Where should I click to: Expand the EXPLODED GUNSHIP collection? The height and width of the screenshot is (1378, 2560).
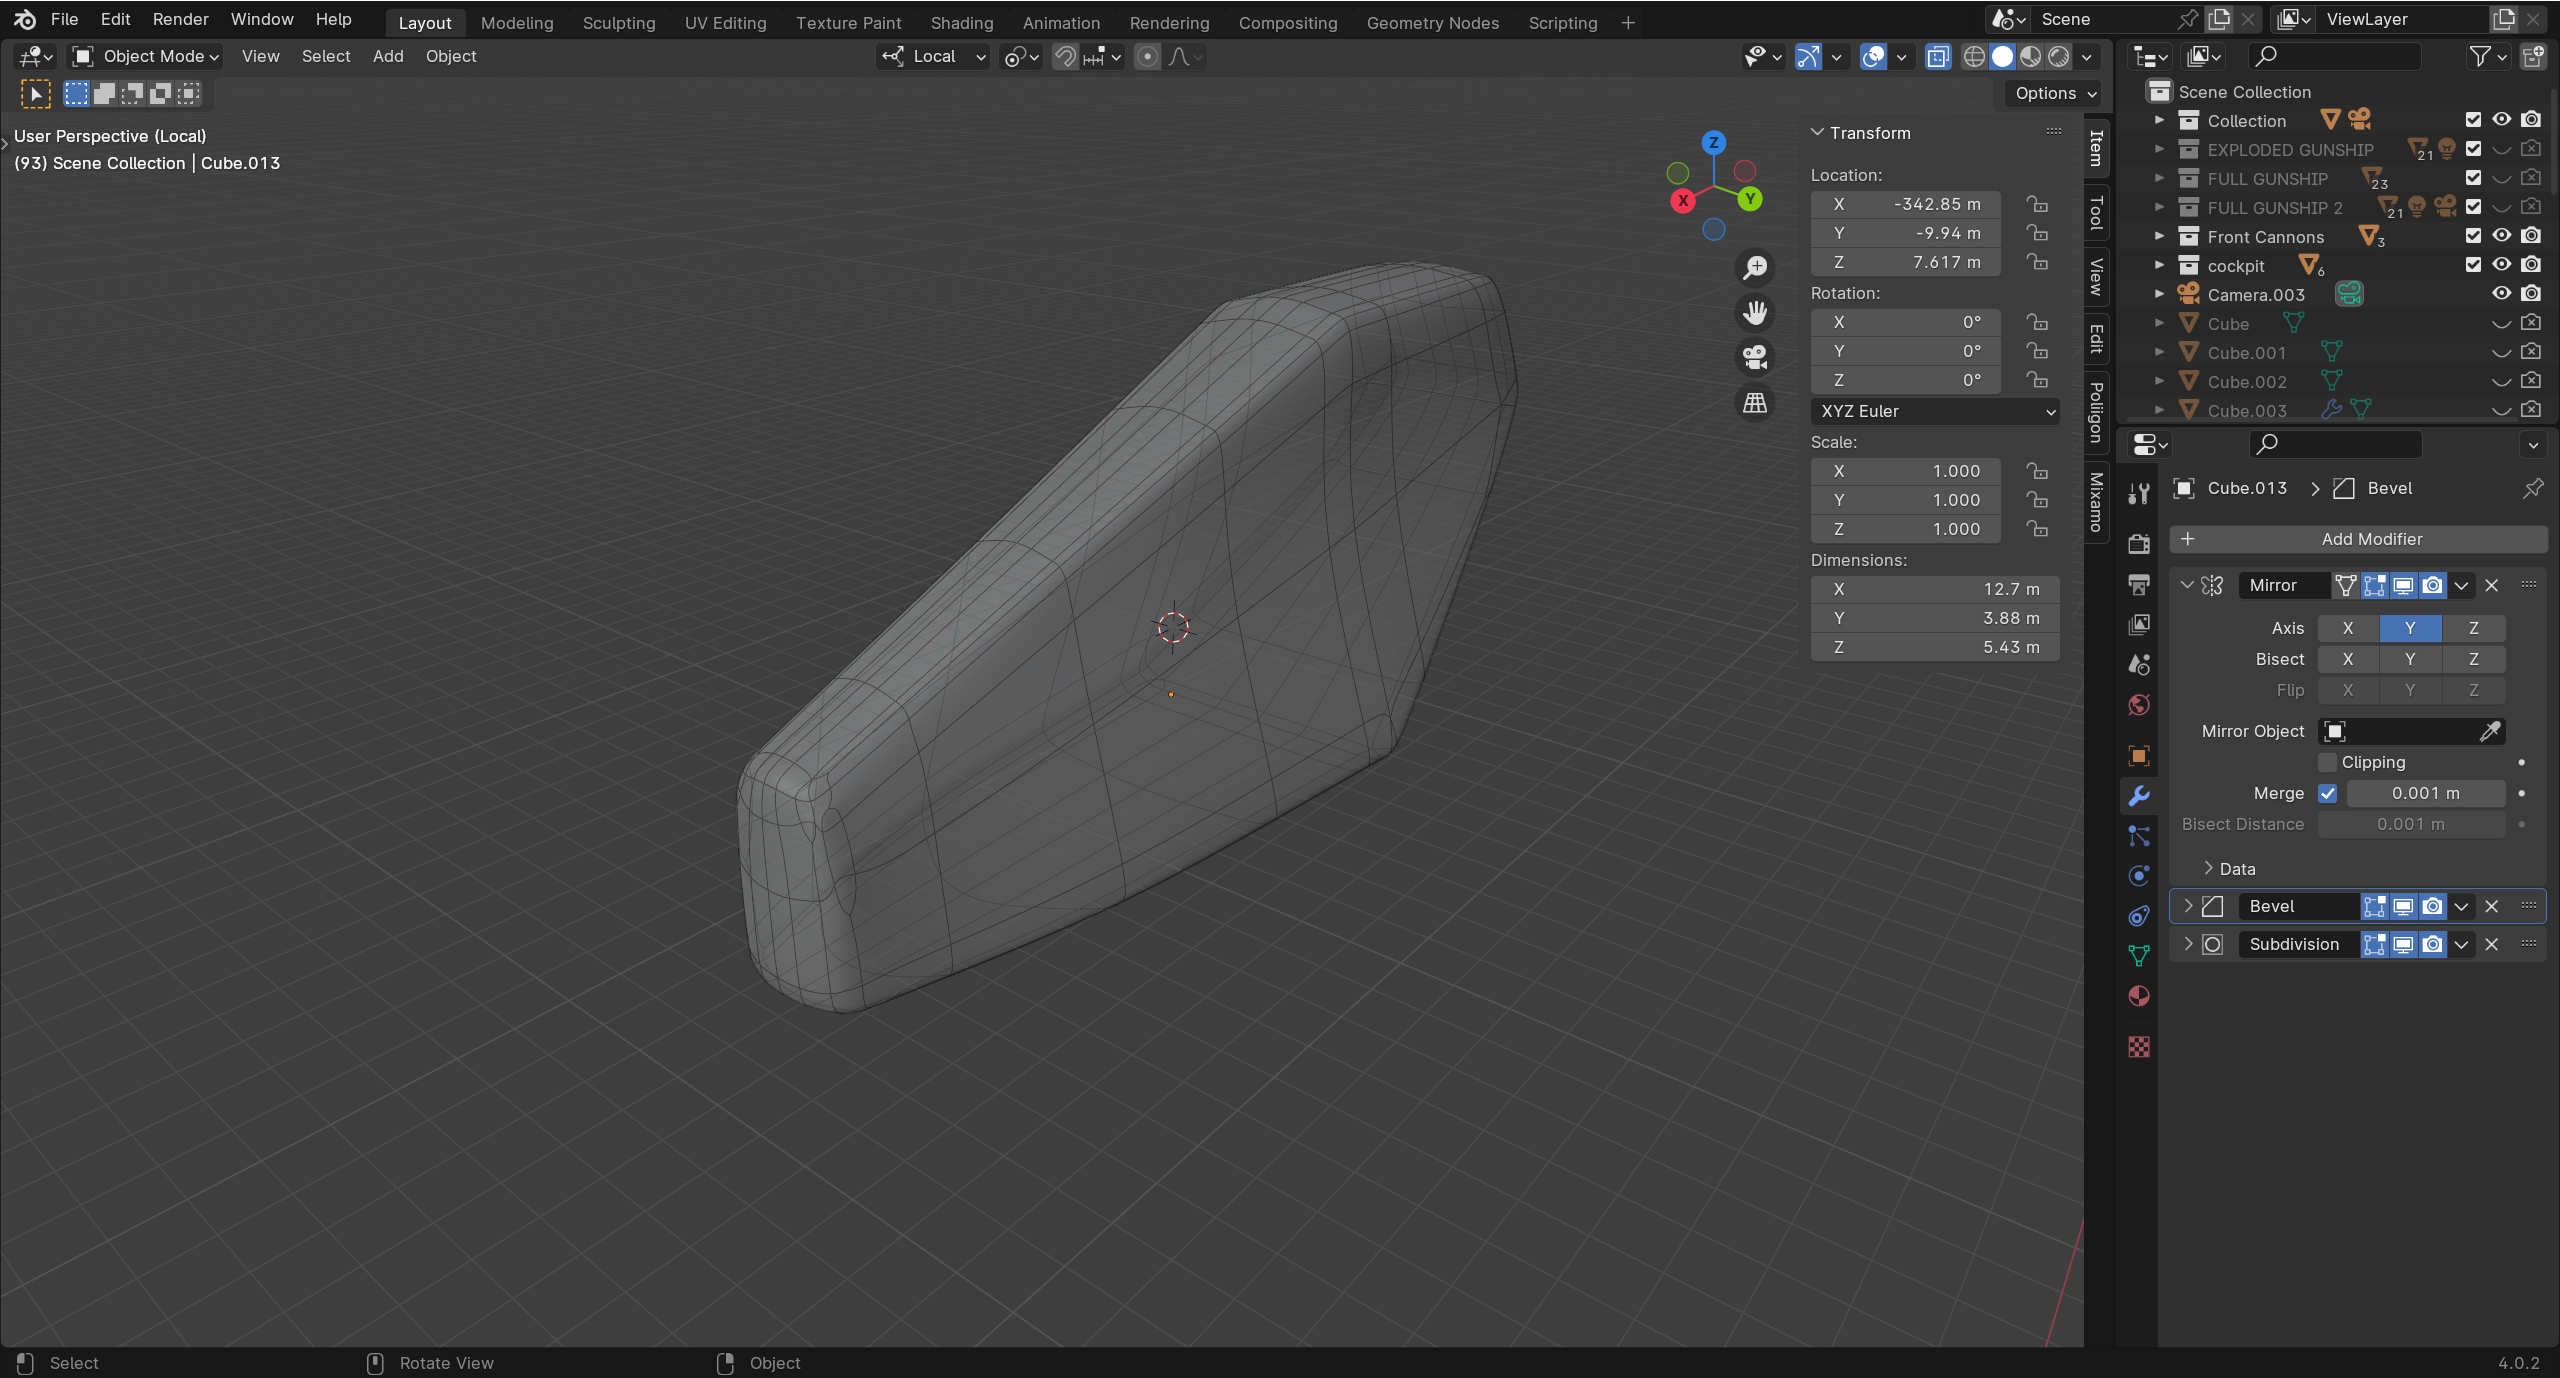(x=2159, y=149)
